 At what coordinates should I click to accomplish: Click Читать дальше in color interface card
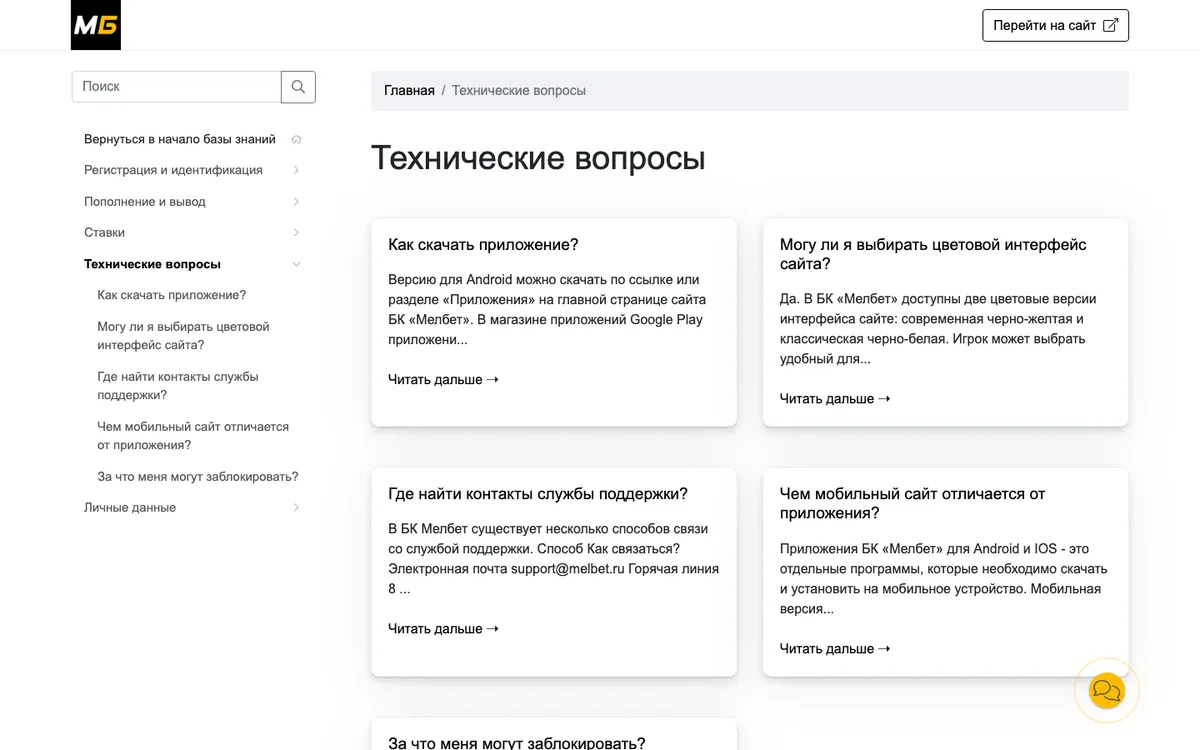(835, 398)
